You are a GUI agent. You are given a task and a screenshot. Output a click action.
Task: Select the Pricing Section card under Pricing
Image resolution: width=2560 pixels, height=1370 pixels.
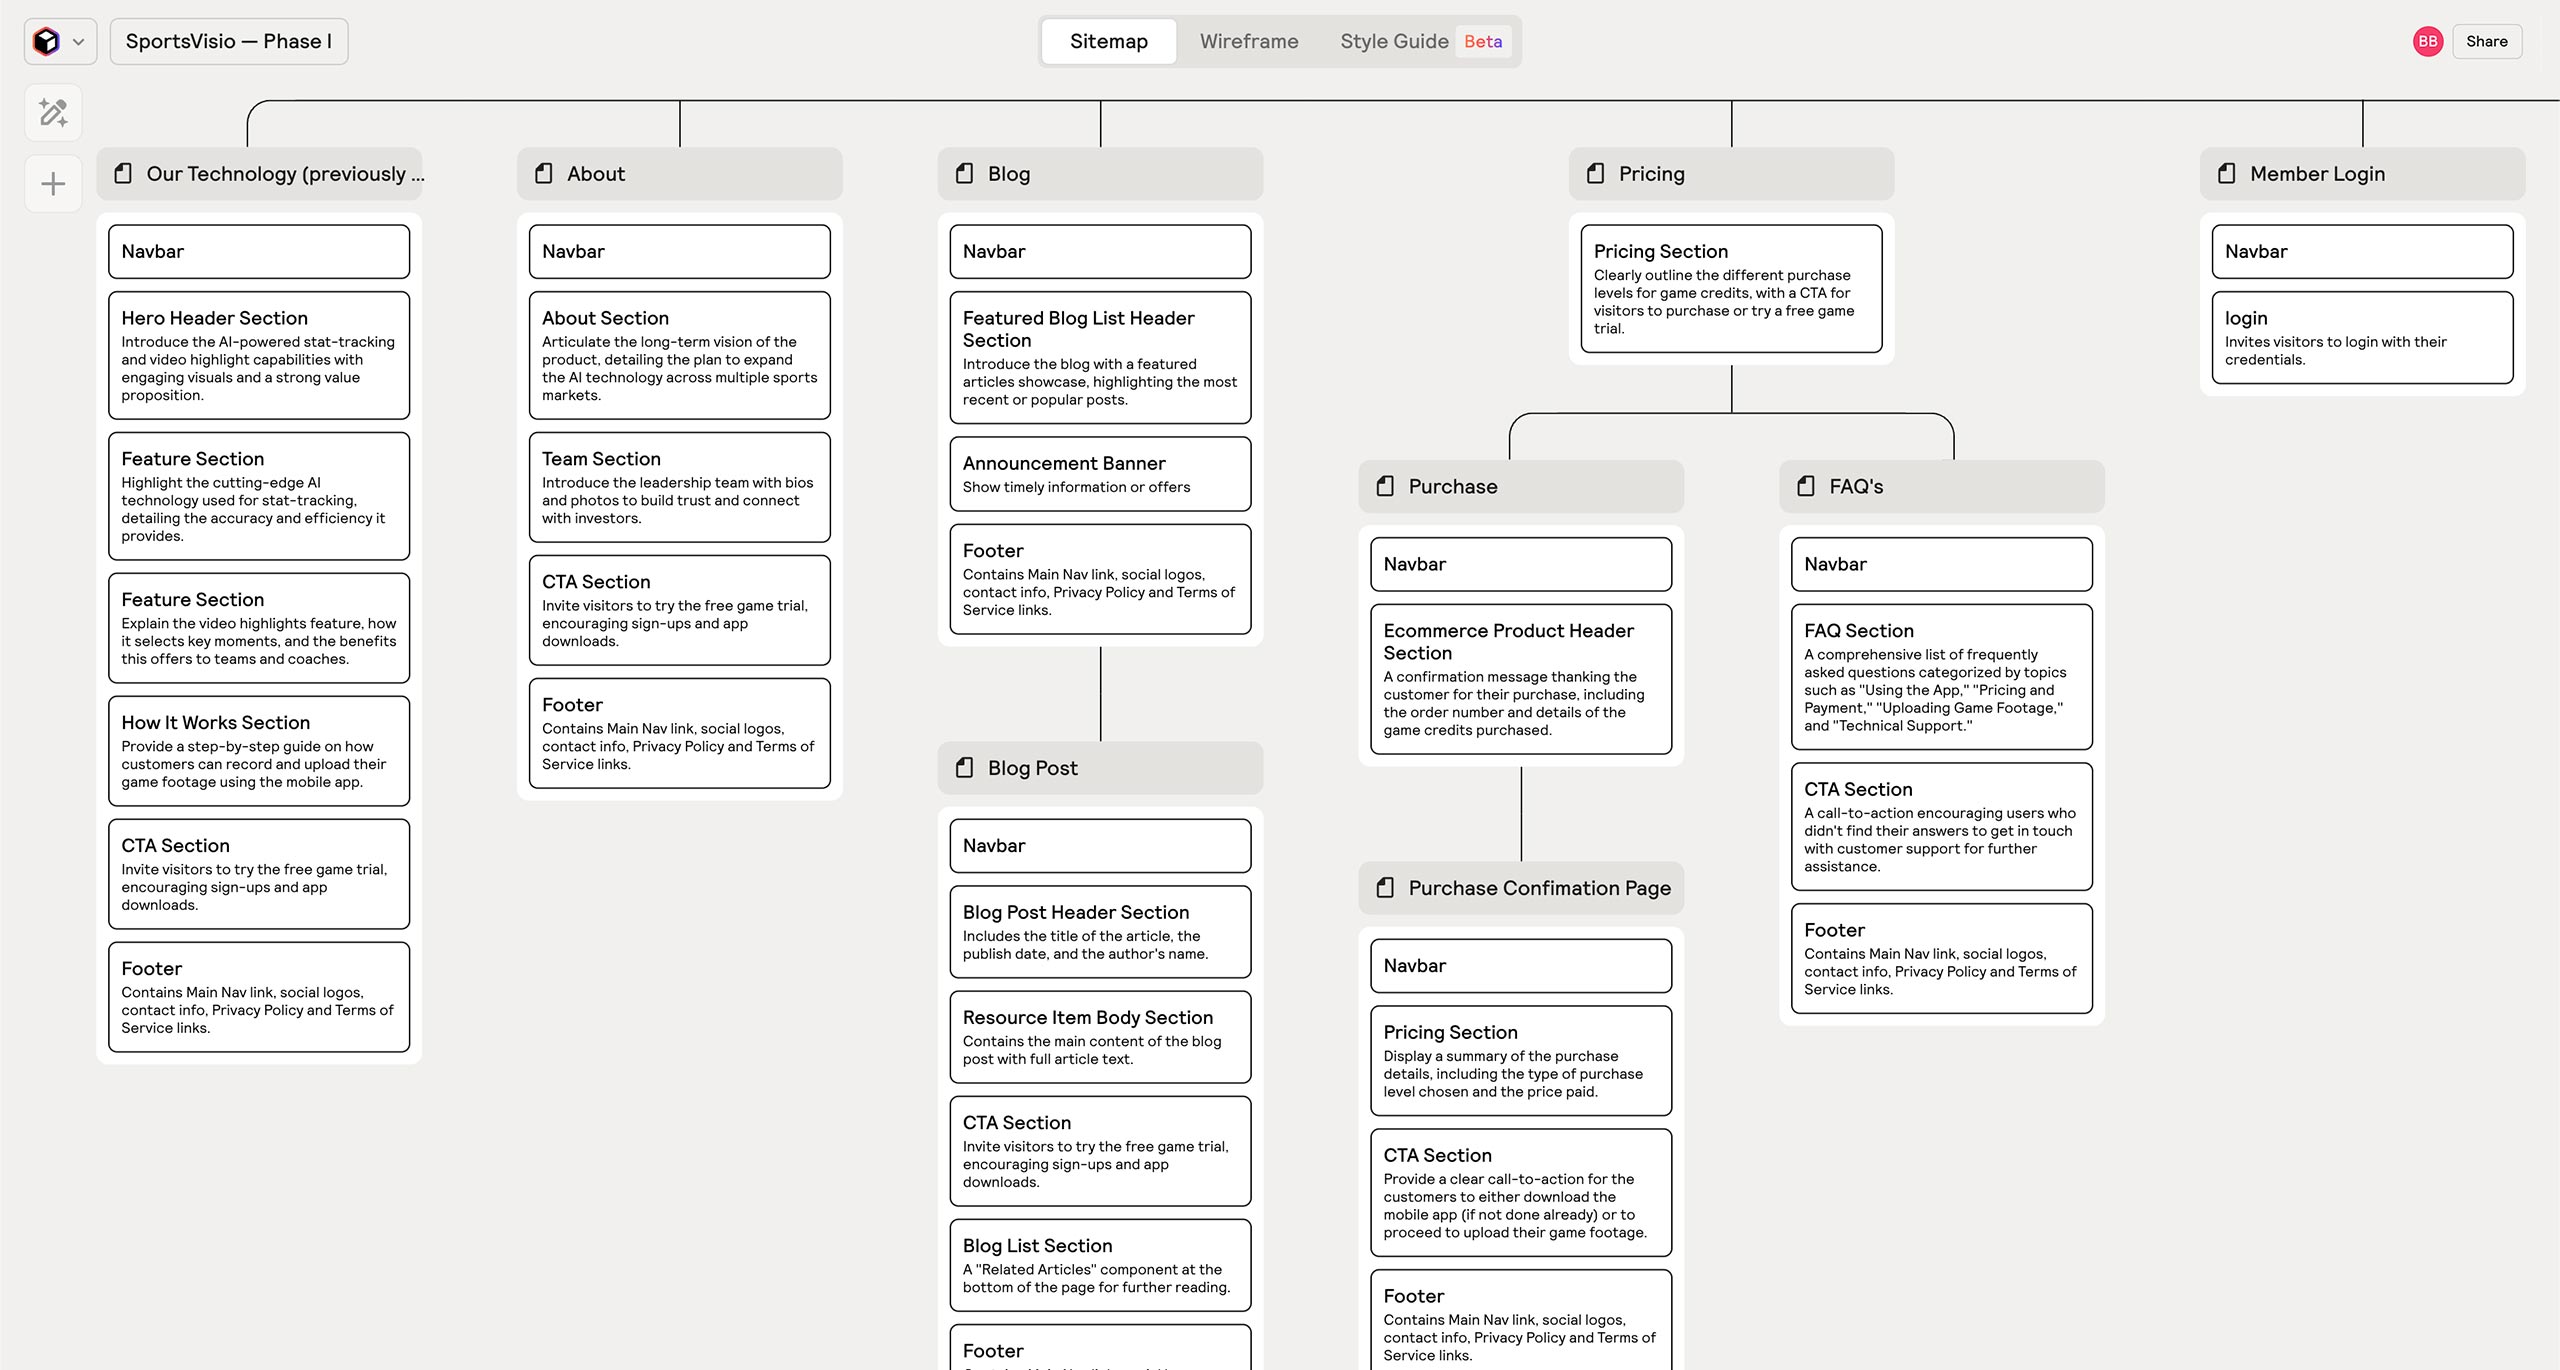[x=1731, y=289]
